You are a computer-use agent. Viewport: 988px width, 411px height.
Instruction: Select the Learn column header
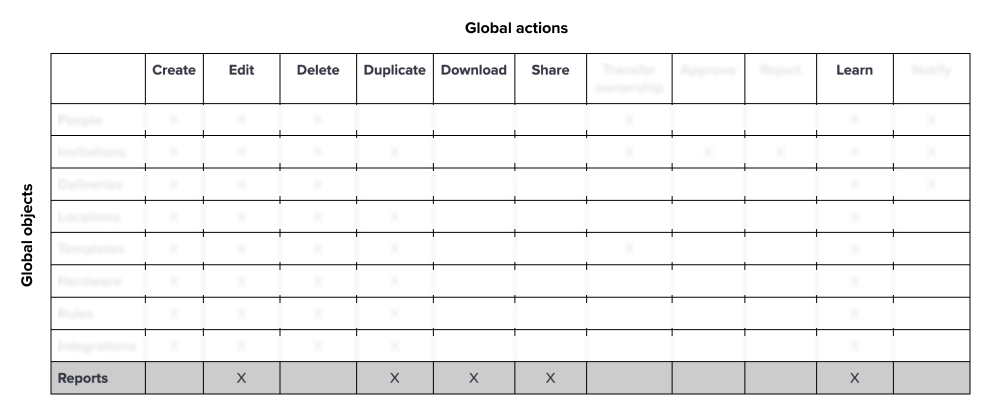click(x=854, y=70)
